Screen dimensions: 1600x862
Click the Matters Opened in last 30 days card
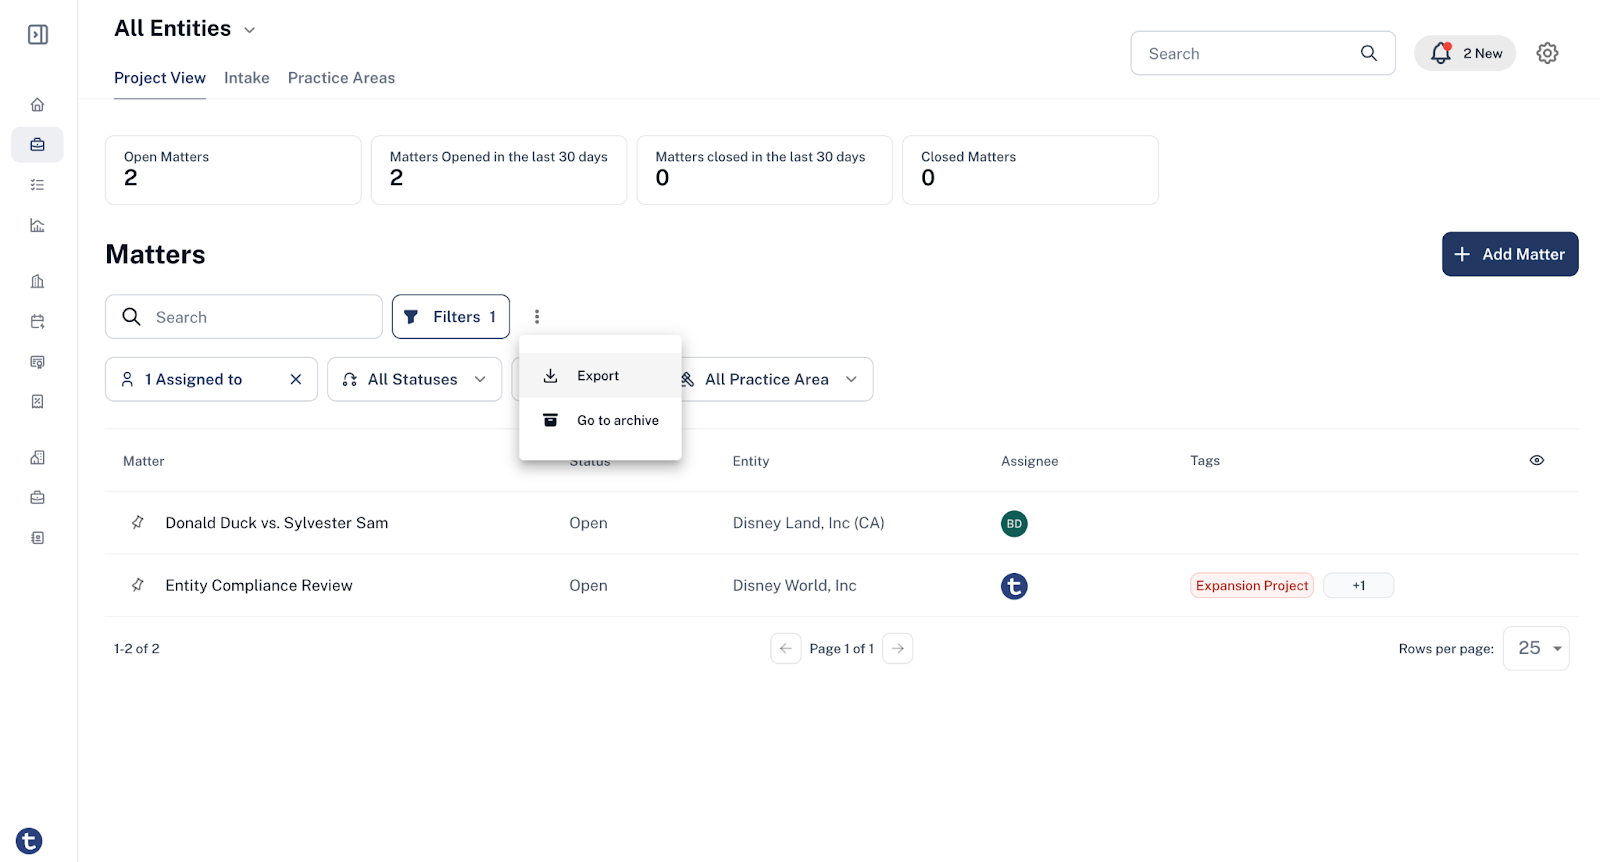pyautogui.click(x=499, y=170)
